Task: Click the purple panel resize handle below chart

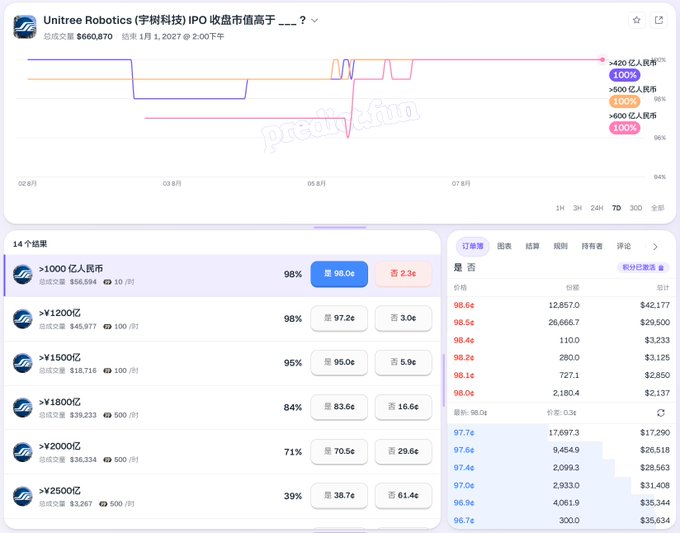Action: [340, 227]
